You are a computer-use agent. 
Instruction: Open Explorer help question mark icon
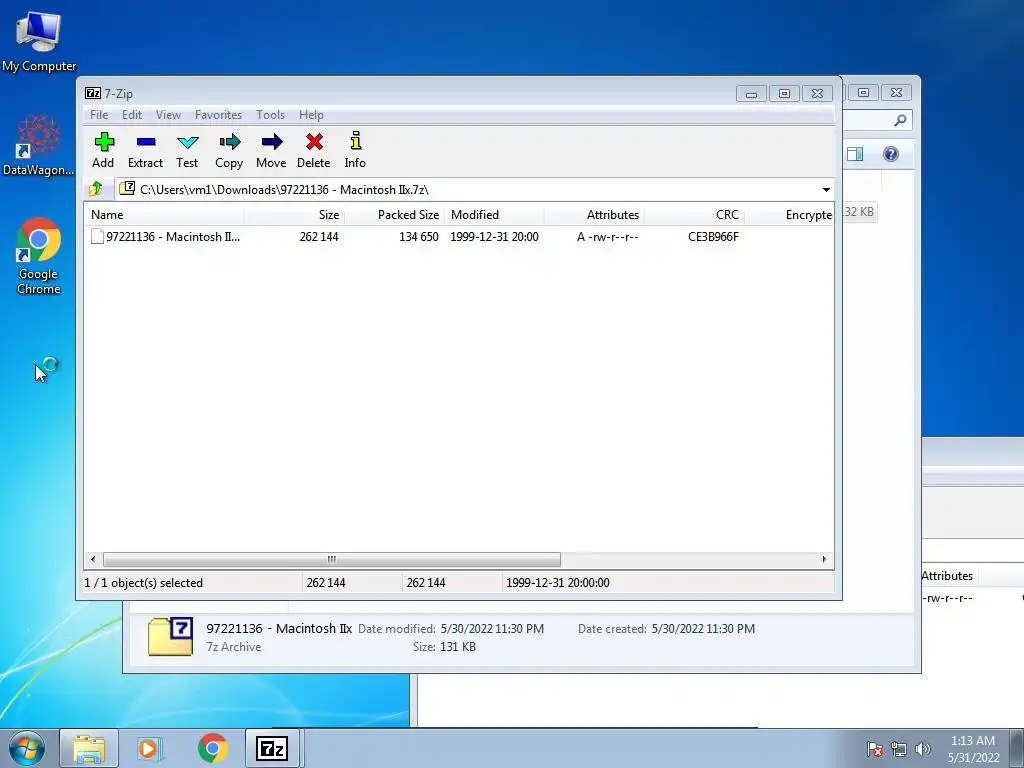coord(891,154)
